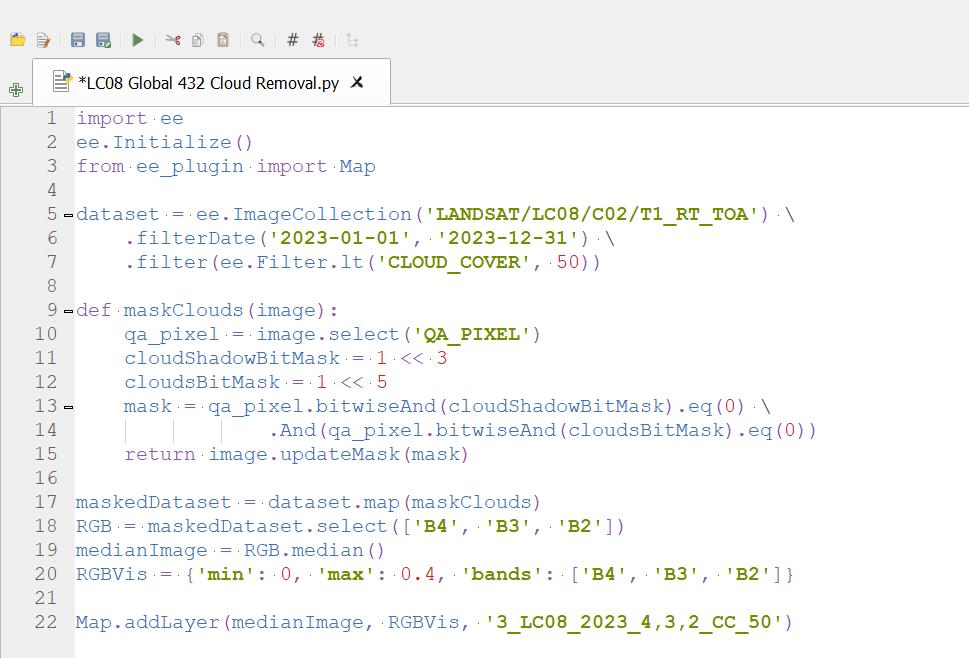Click 'cloudsBitMask = 1 << 5' line
Screen dimensions: 969x658
[256, 382]
